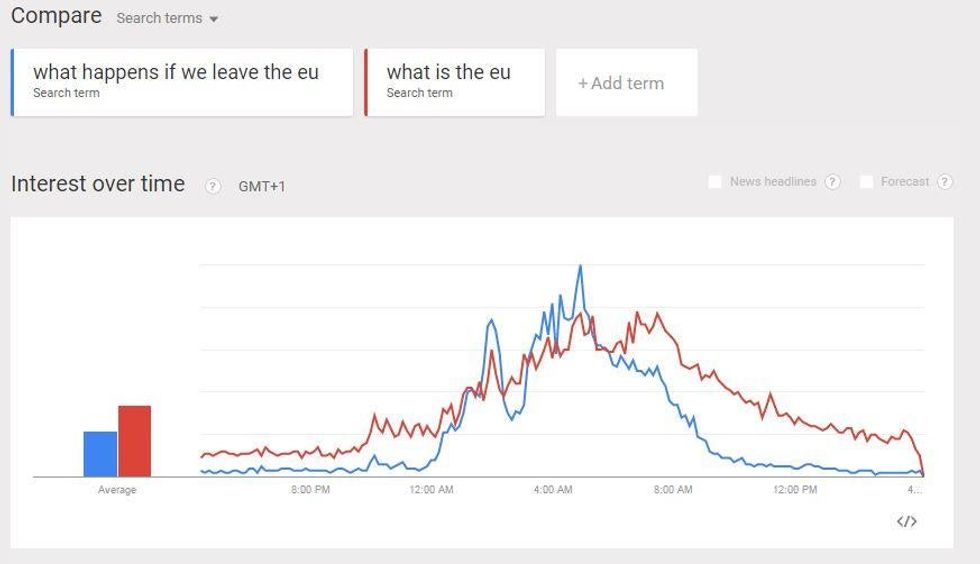The height and width of the screenshot is (564, 980).
Task: Click the embed code icon below the chart
Action: [x=907, y=521]
